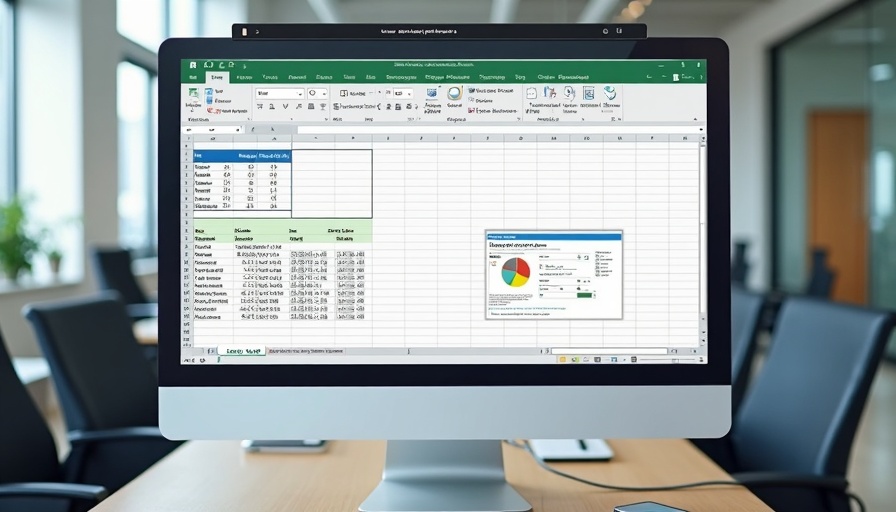
Task: Click the blue title bar of the floating dialog
Action: tap(553, 236)
